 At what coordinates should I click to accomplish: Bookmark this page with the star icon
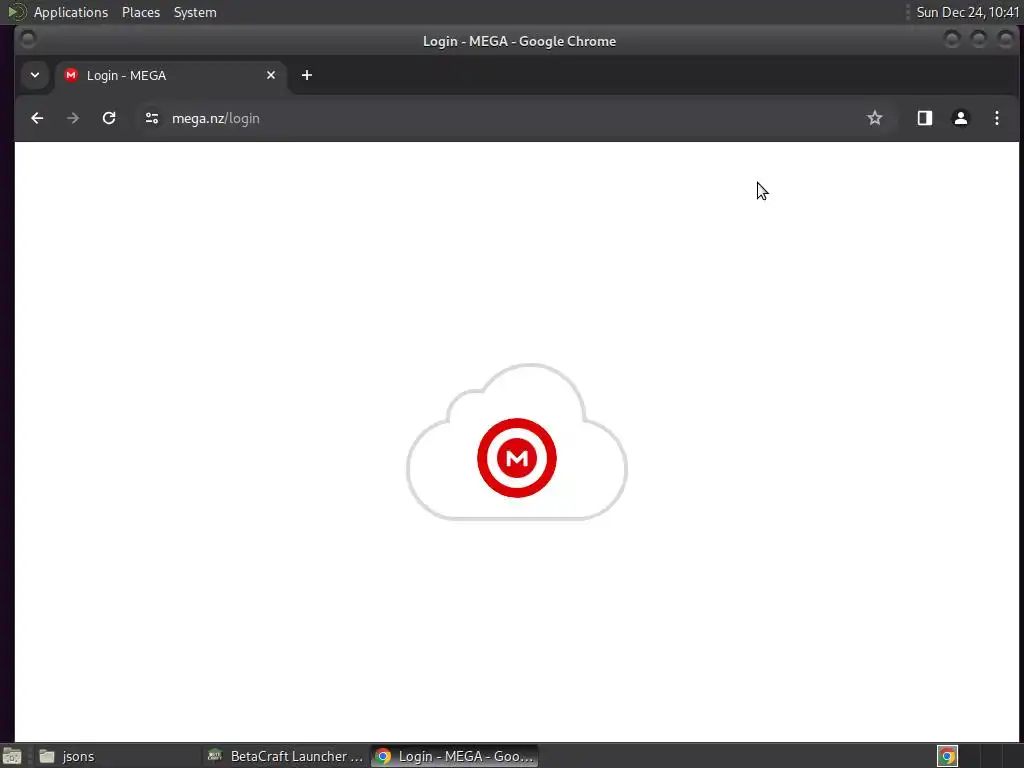pyautogui.click(x=874, y=118)
